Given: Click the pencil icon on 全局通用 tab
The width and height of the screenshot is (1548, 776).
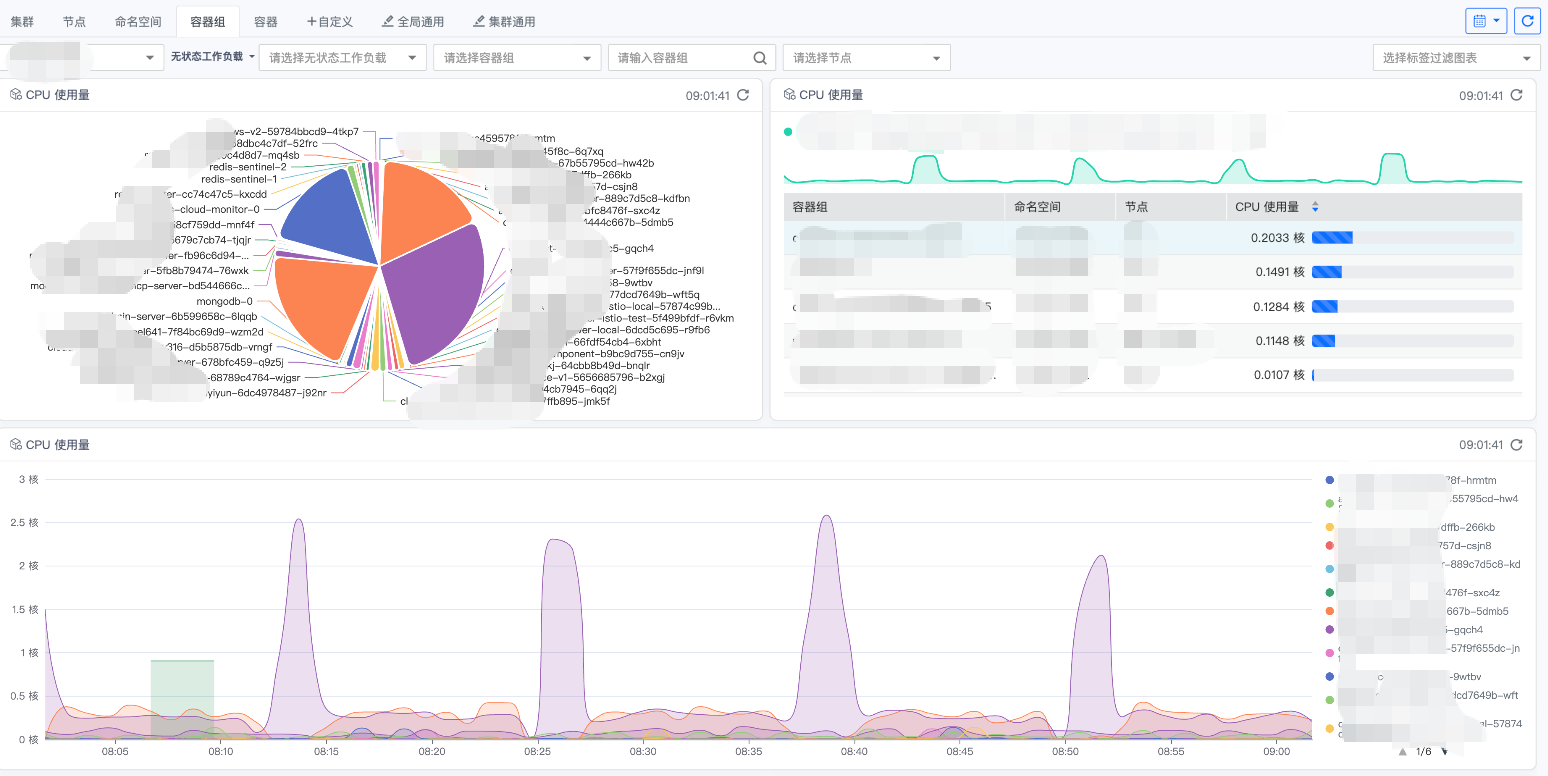Looking at the screenshot, I should point(388,21).
